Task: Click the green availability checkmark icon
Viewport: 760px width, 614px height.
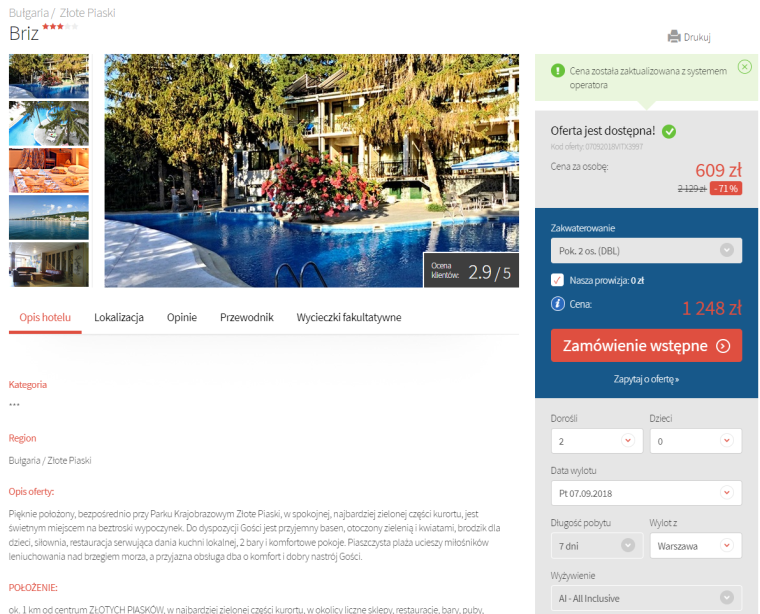Action: 669,131
